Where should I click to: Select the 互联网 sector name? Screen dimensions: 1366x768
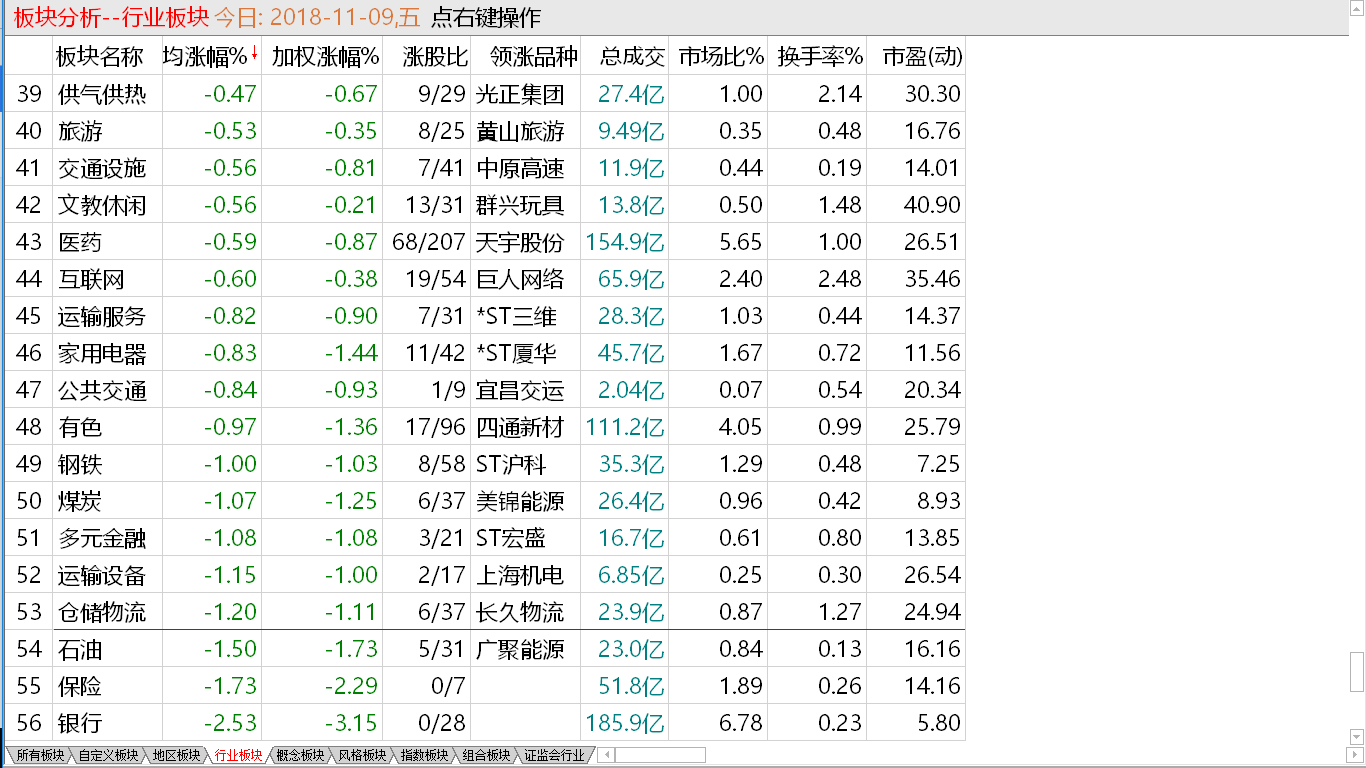click(91, 279)
